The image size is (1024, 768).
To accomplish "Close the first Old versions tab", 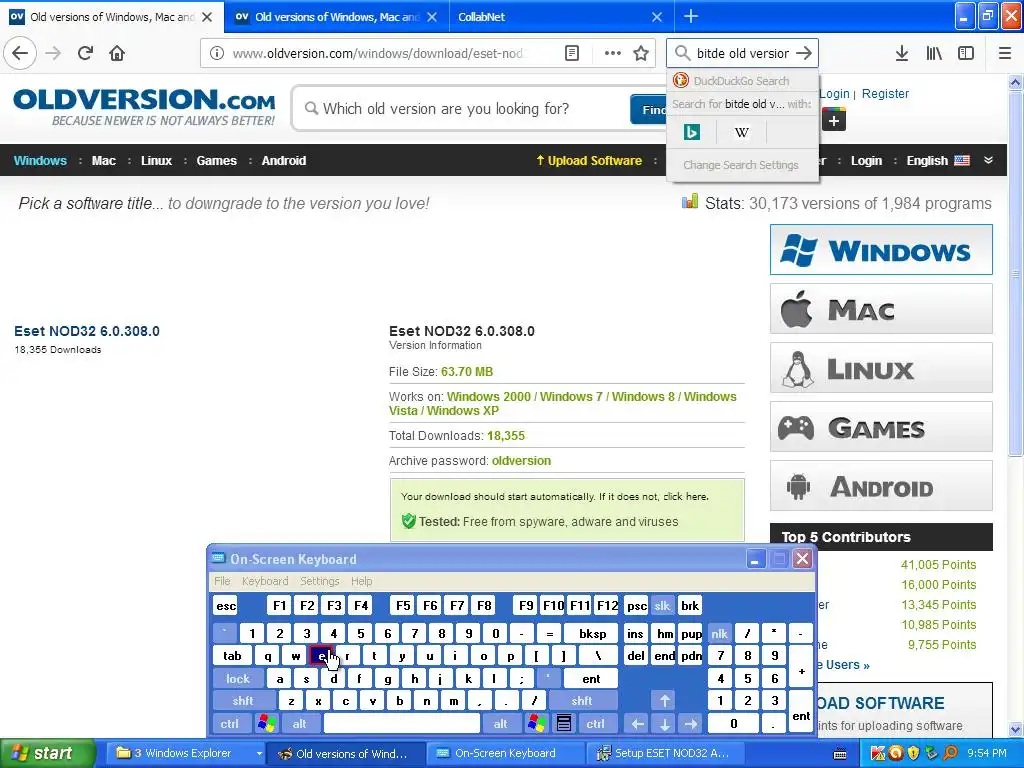I will tap(207, 17).
